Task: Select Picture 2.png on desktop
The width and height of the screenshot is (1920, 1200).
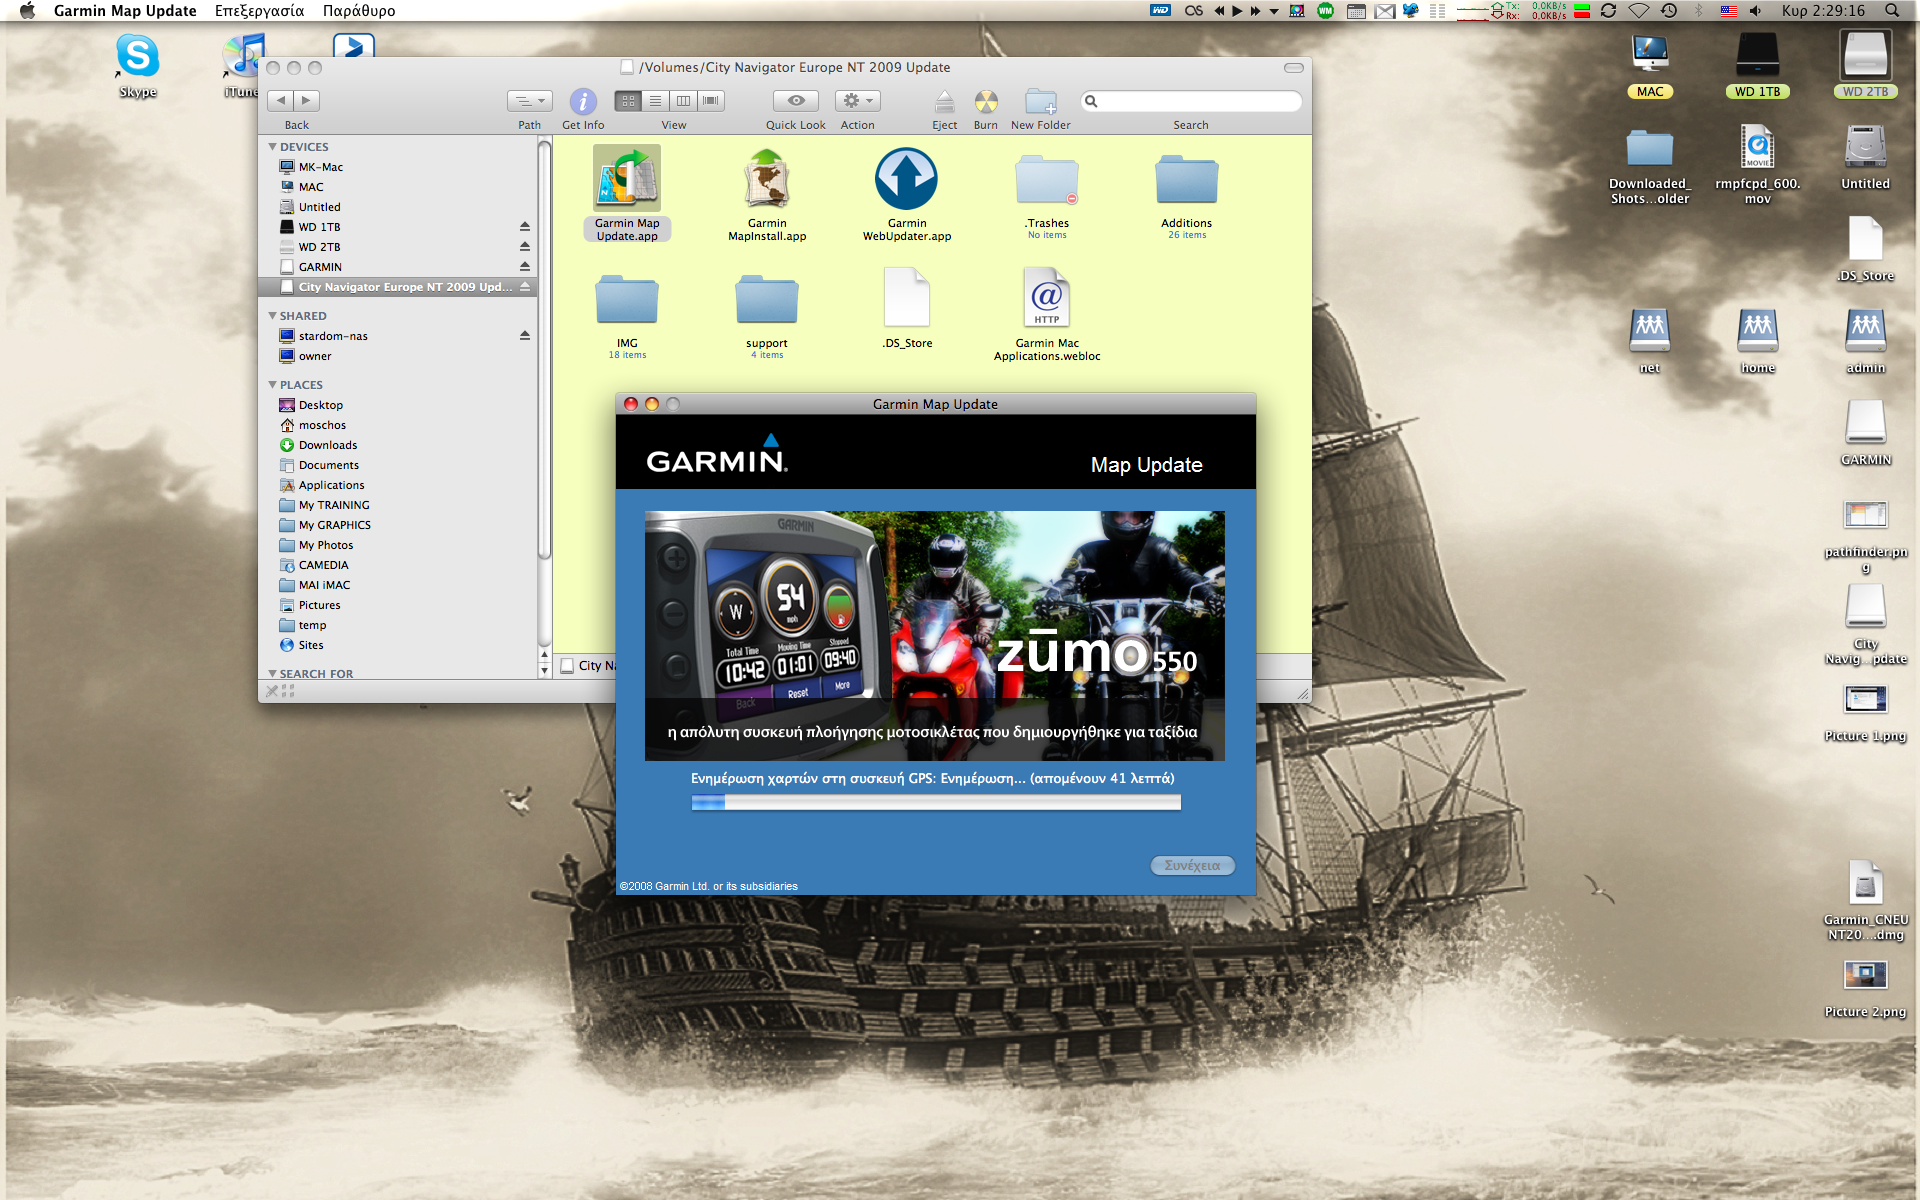Action: click(1865, 989)
